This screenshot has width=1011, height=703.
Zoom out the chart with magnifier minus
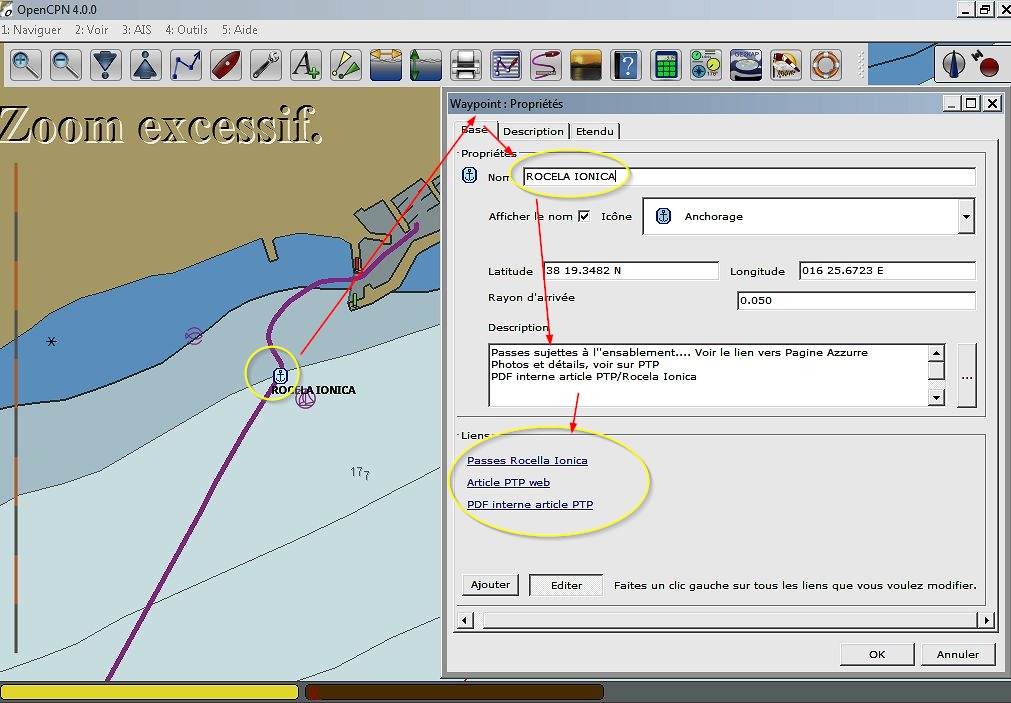coord(65,65)
